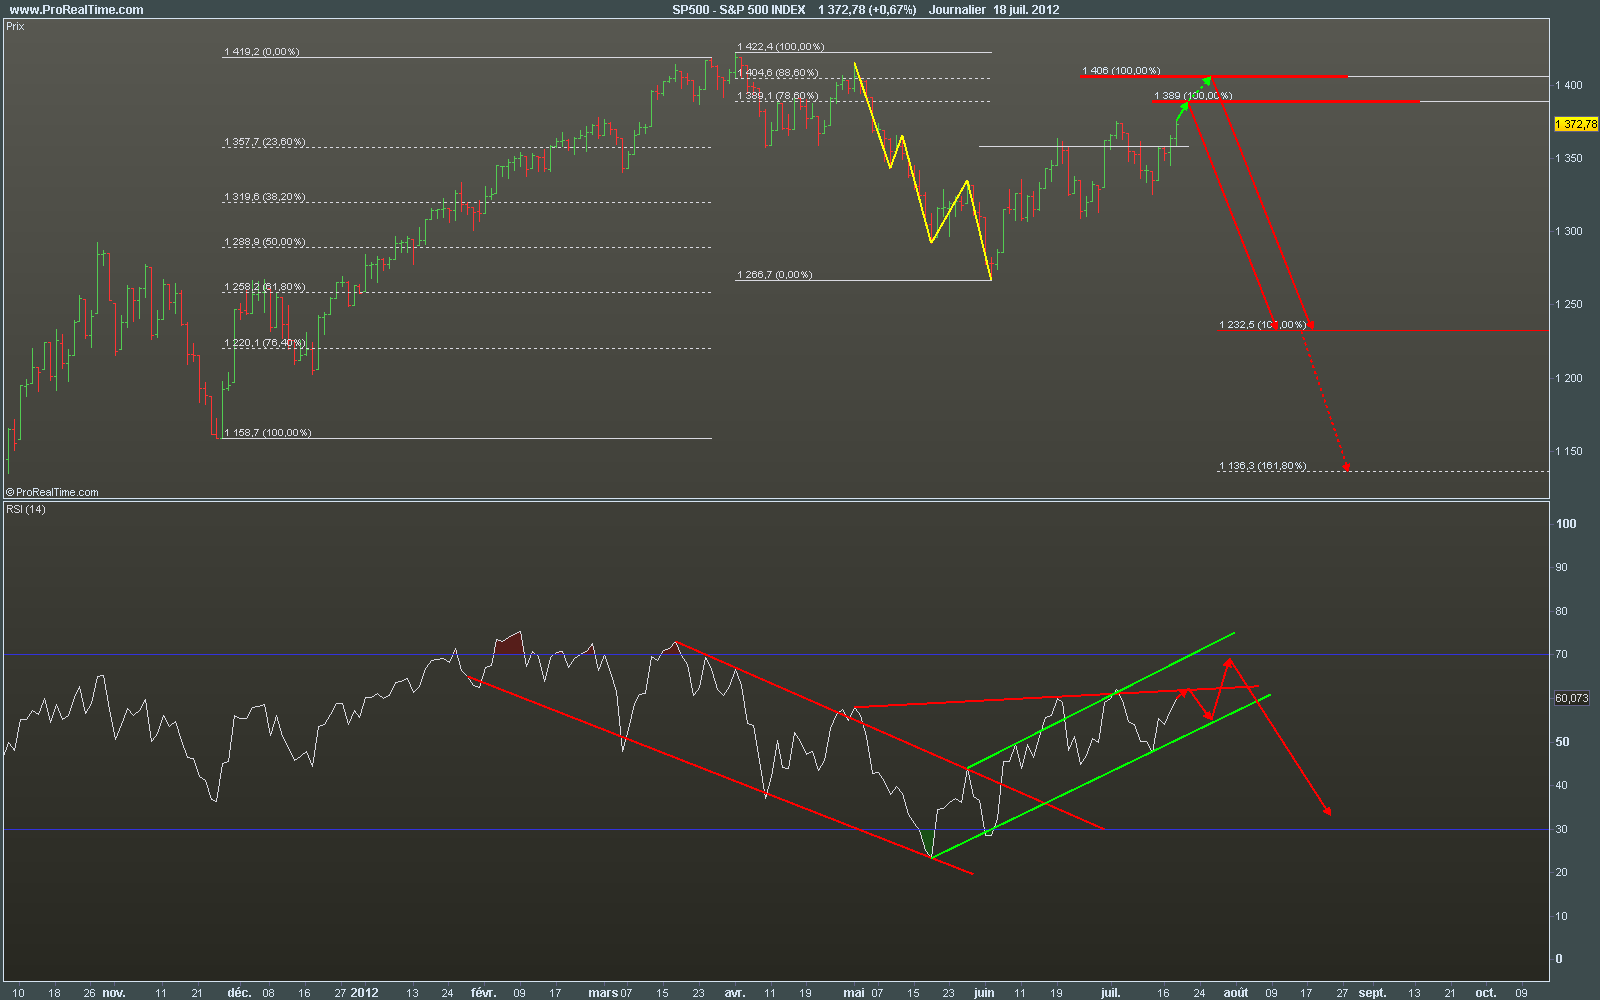Screen dimensions: 1600x1000
Task: Click the Fibonacci label '1 419,2 (0,00%)'
Action: 262,52
